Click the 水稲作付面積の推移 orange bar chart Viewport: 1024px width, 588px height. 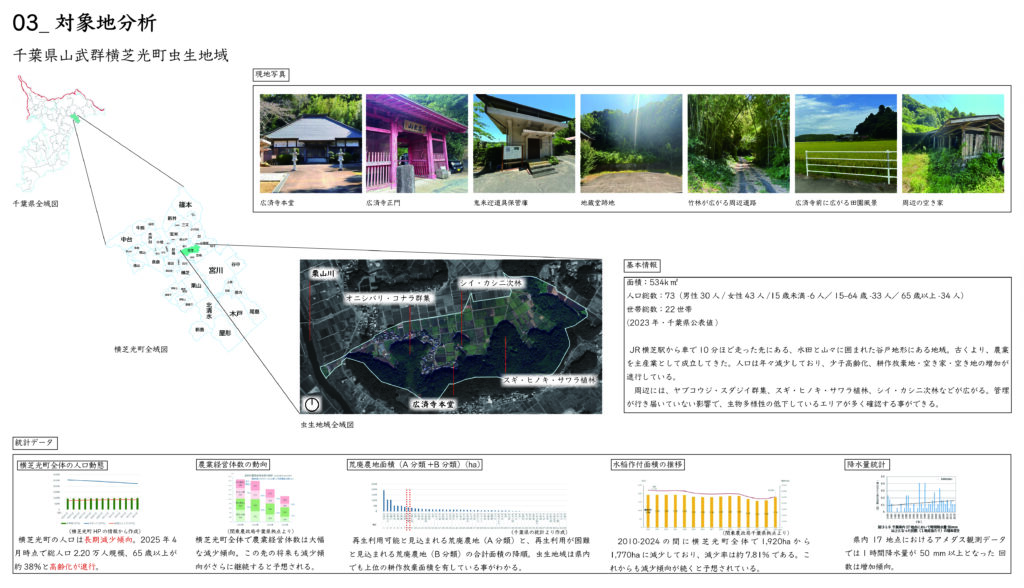pyautogui.click(x=710, y=501)
